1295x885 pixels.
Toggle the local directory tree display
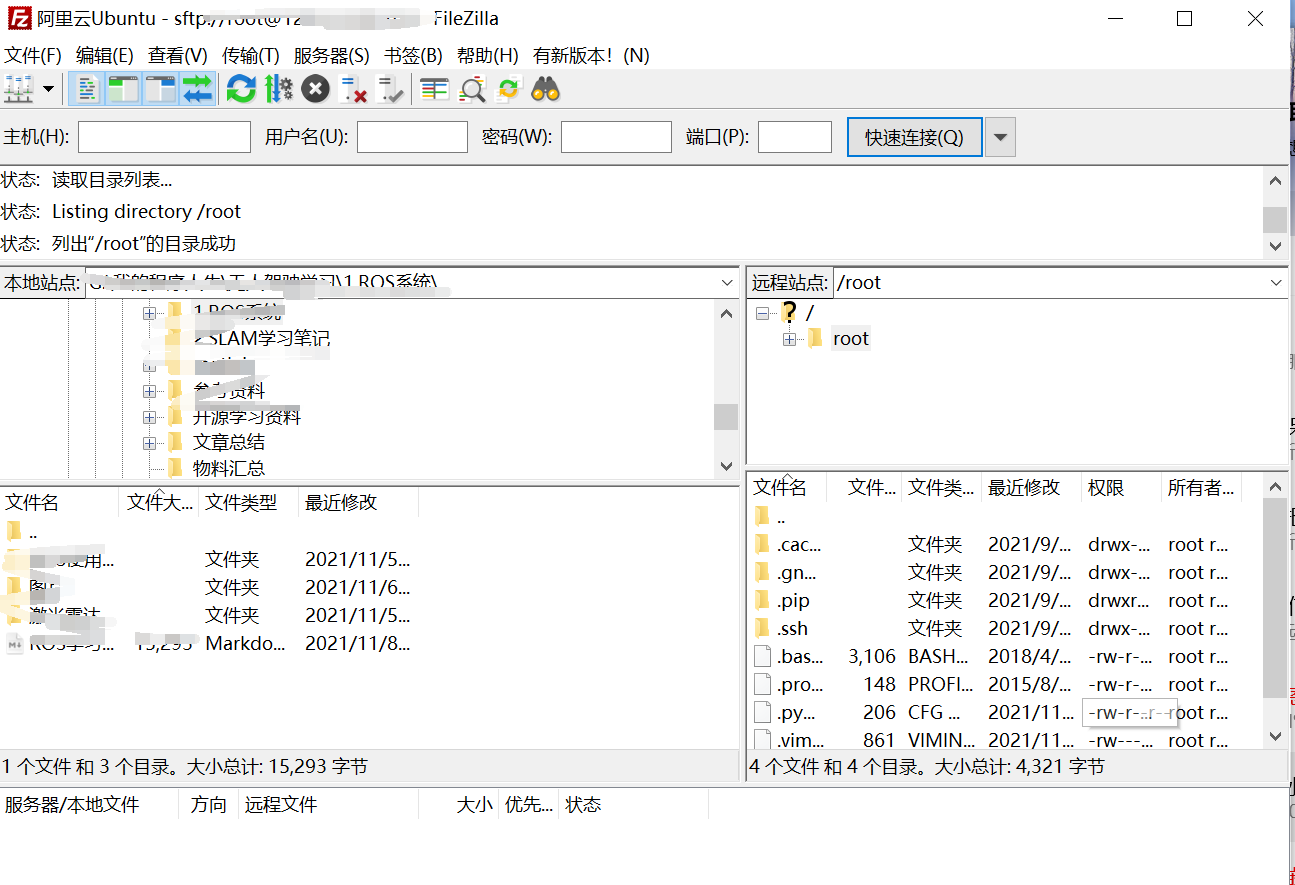(124, 89)
